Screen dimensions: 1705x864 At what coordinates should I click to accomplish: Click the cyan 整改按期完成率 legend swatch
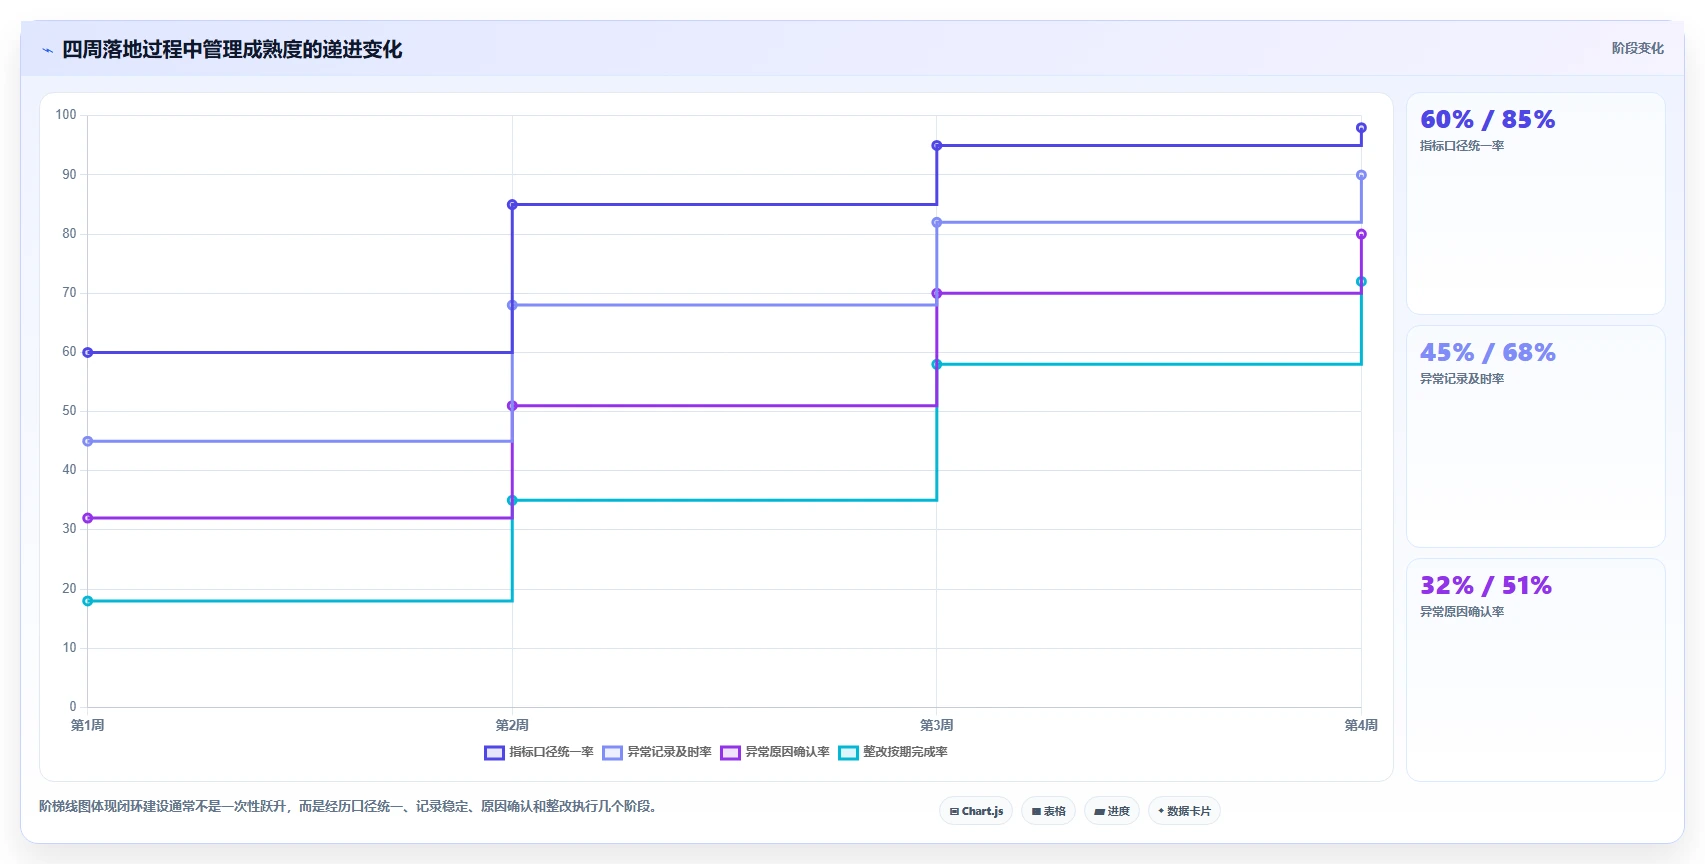[x=849, y=753]
